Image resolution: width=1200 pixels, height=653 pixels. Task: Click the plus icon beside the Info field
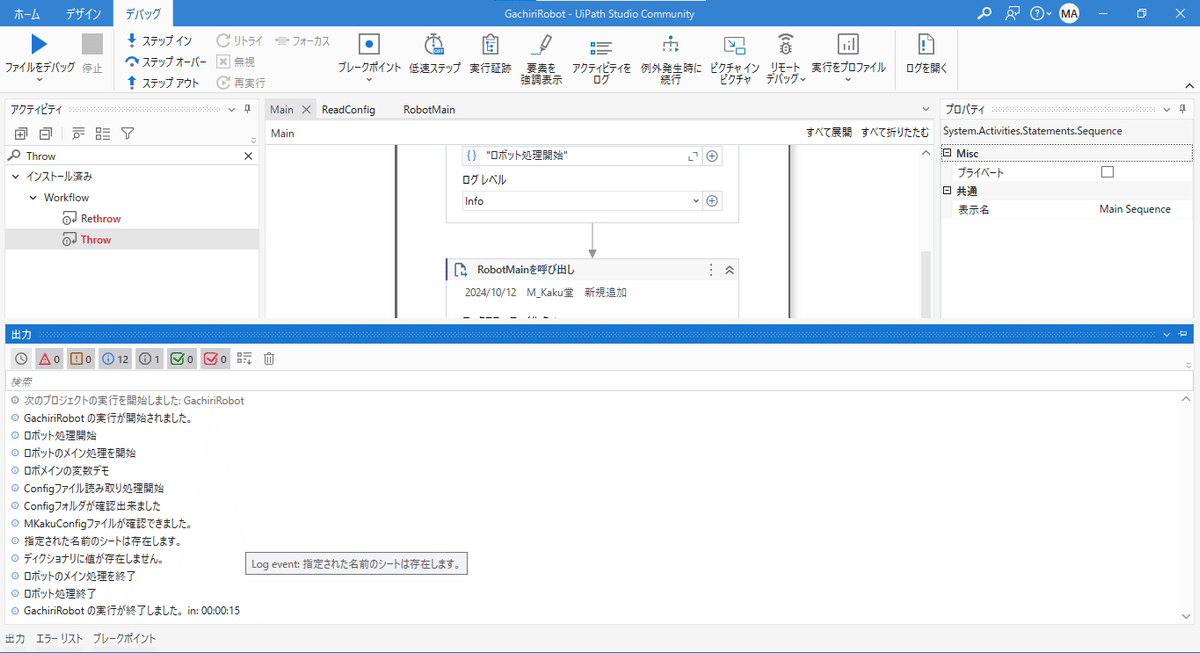coord(712,201)
